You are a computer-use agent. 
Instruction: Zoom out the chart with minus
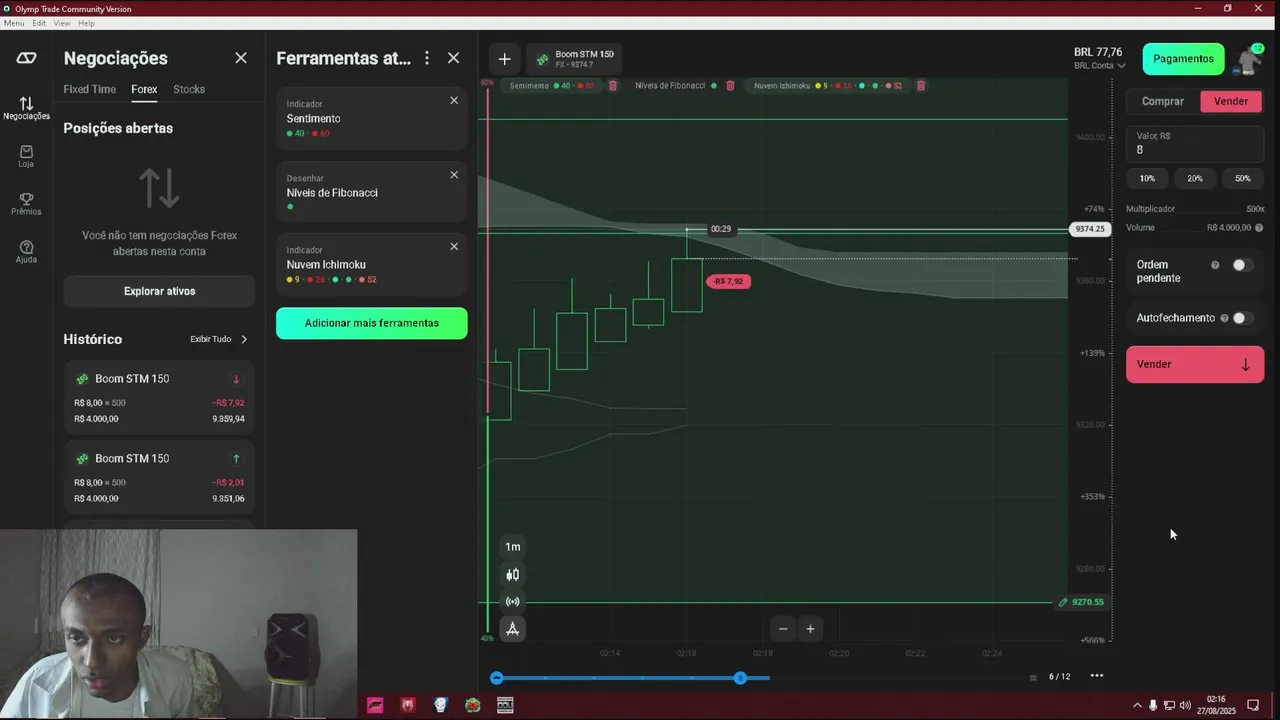click(783, 629)
